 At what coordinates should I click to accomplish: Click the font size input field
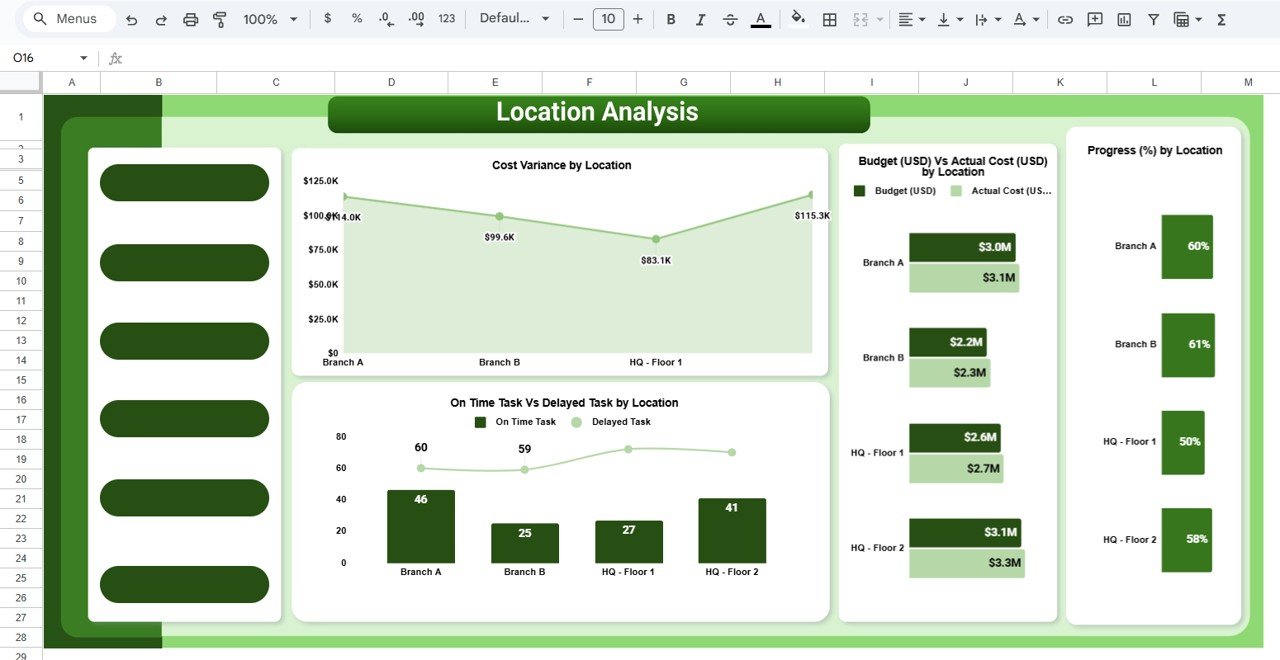pos(608,19)
